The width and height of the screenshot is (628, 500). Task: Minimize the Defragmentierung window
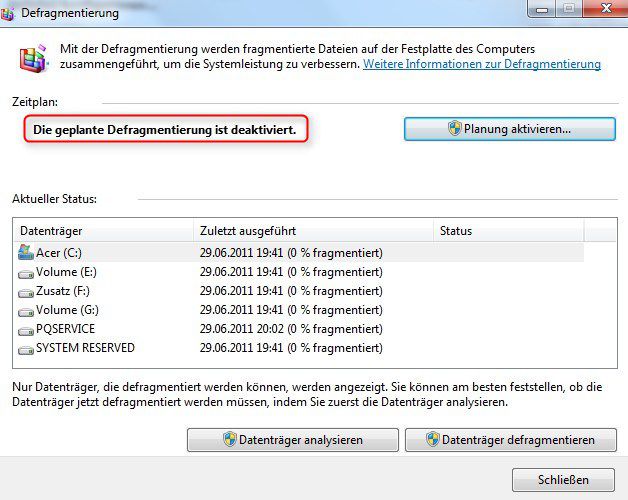click(541, 9)
